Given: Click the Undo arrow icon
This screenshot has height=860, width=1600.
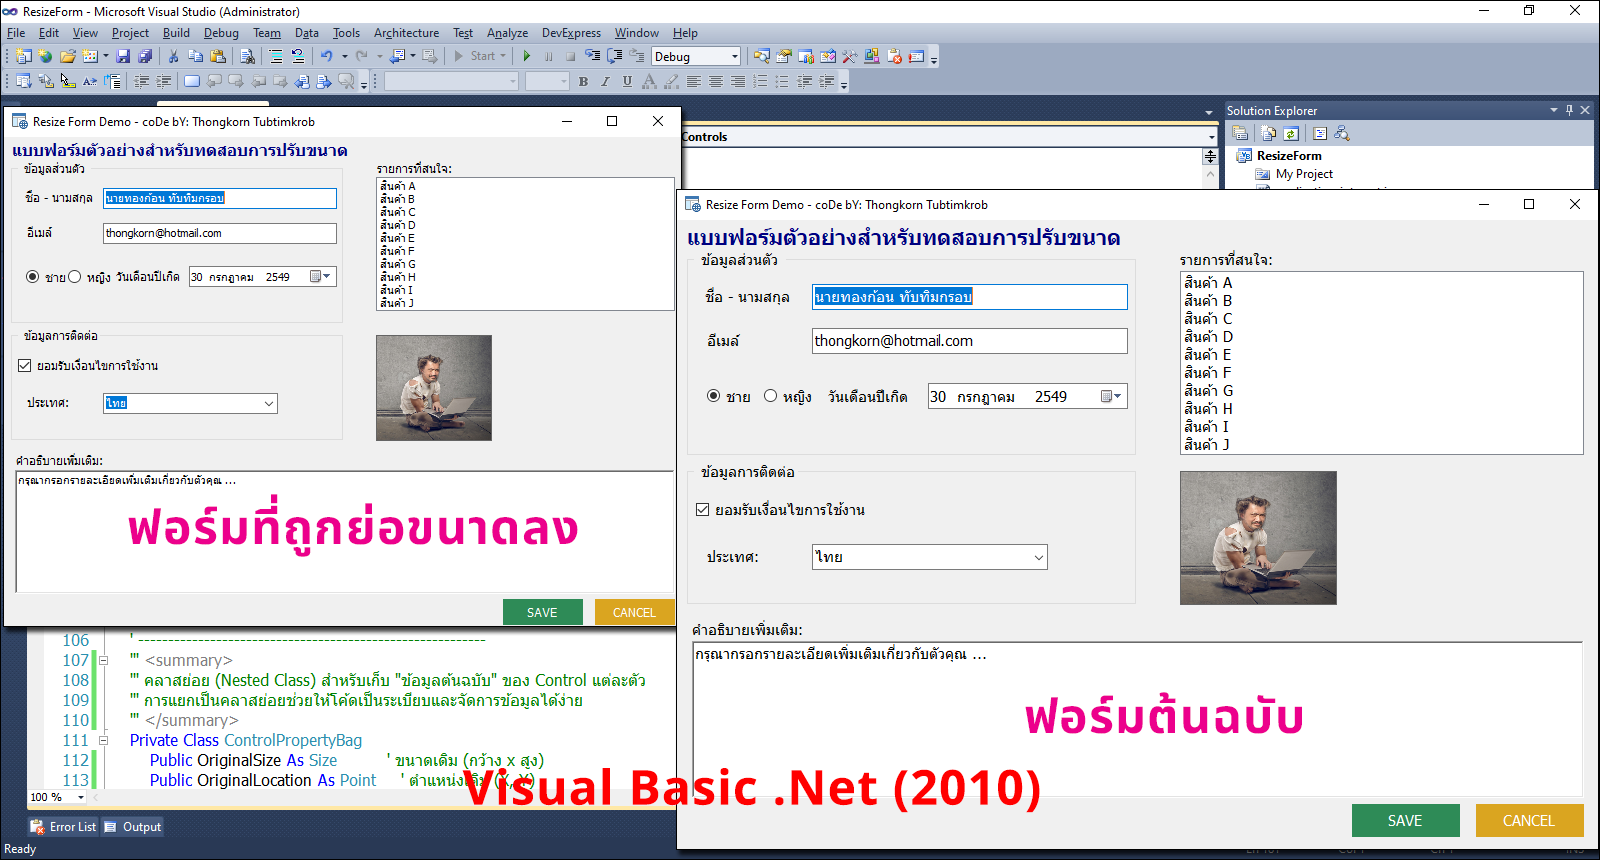Looking at the screenshot, I should pos(326,56).
